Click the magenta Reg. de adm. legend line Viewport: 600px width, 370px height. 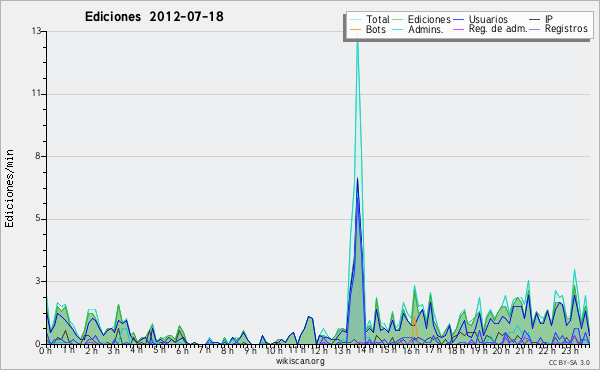tap(458, 29)
